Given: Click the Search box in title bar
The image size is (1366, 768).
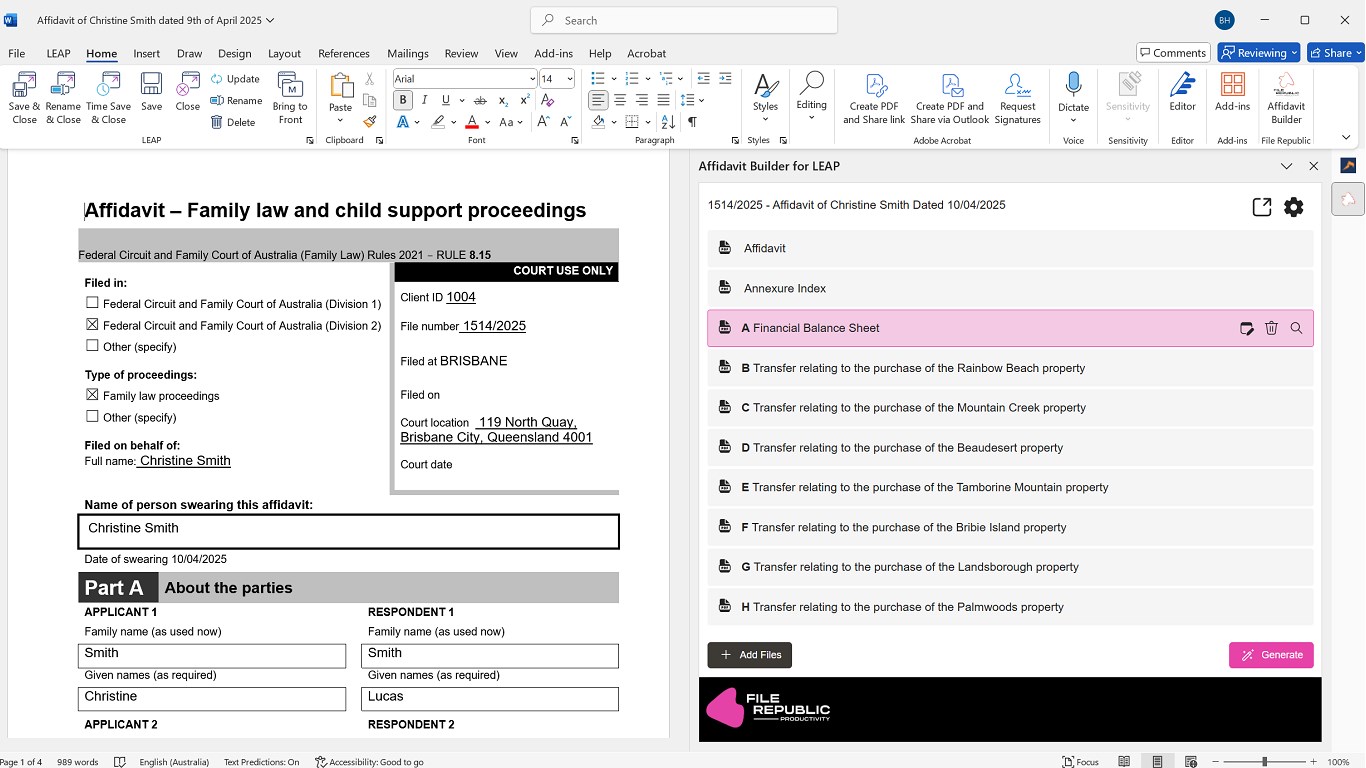Looking at the screenshot, I should tap(684, 20).
